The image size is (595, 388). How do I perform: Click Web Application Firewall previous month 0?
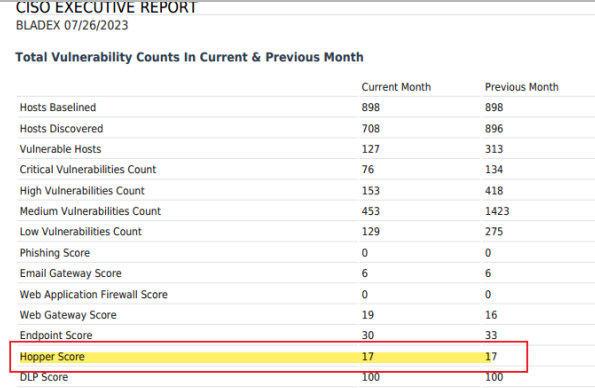(488, 295)
